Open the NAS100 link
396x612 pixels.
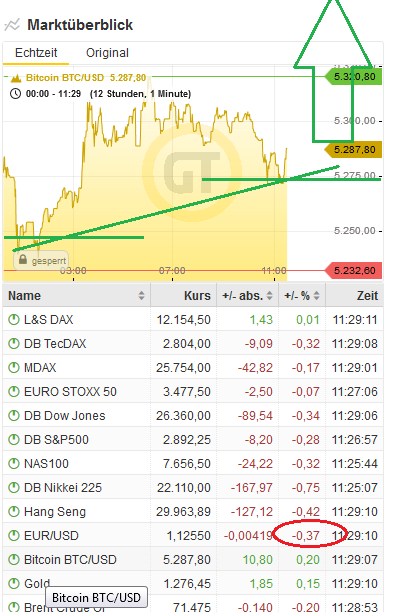point(46,464)
